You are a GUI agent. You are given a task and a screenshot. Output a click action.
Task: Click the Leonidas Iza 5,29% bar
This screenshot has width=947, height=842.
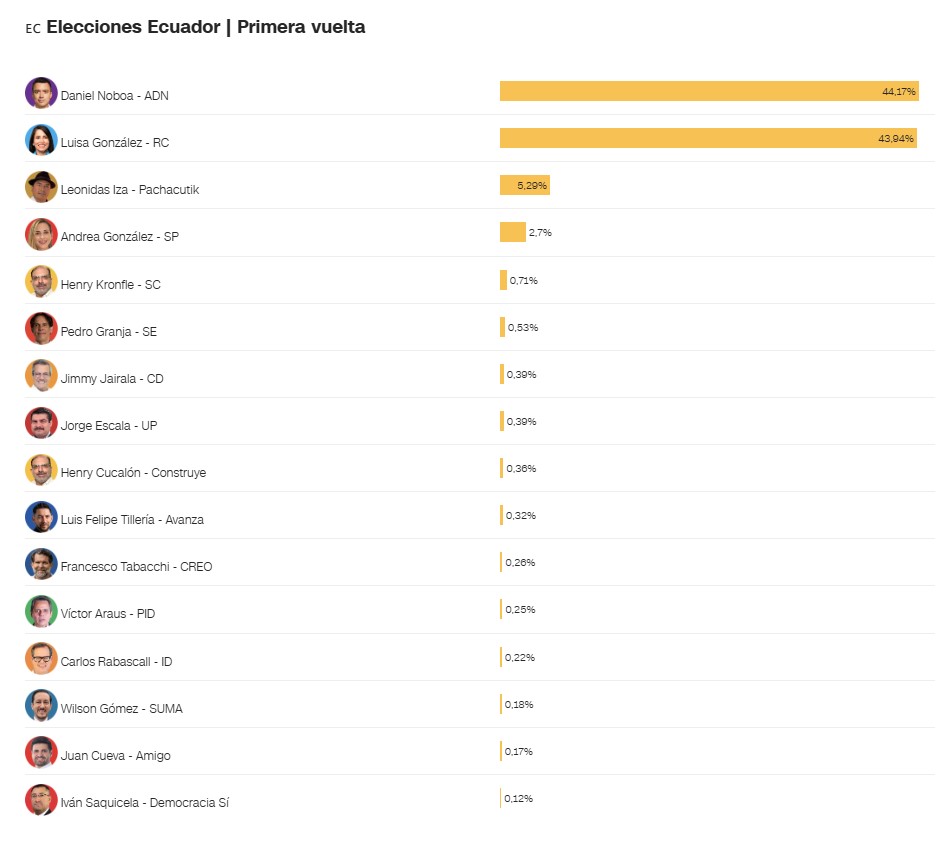[x=524, y=185]
